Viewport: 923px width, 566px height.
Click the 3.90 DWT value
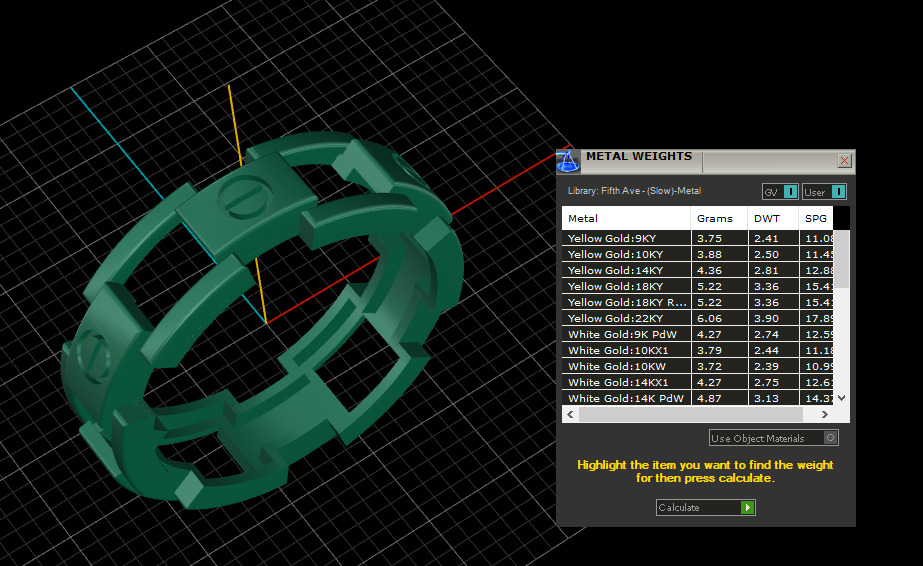(x=766, y=318)
